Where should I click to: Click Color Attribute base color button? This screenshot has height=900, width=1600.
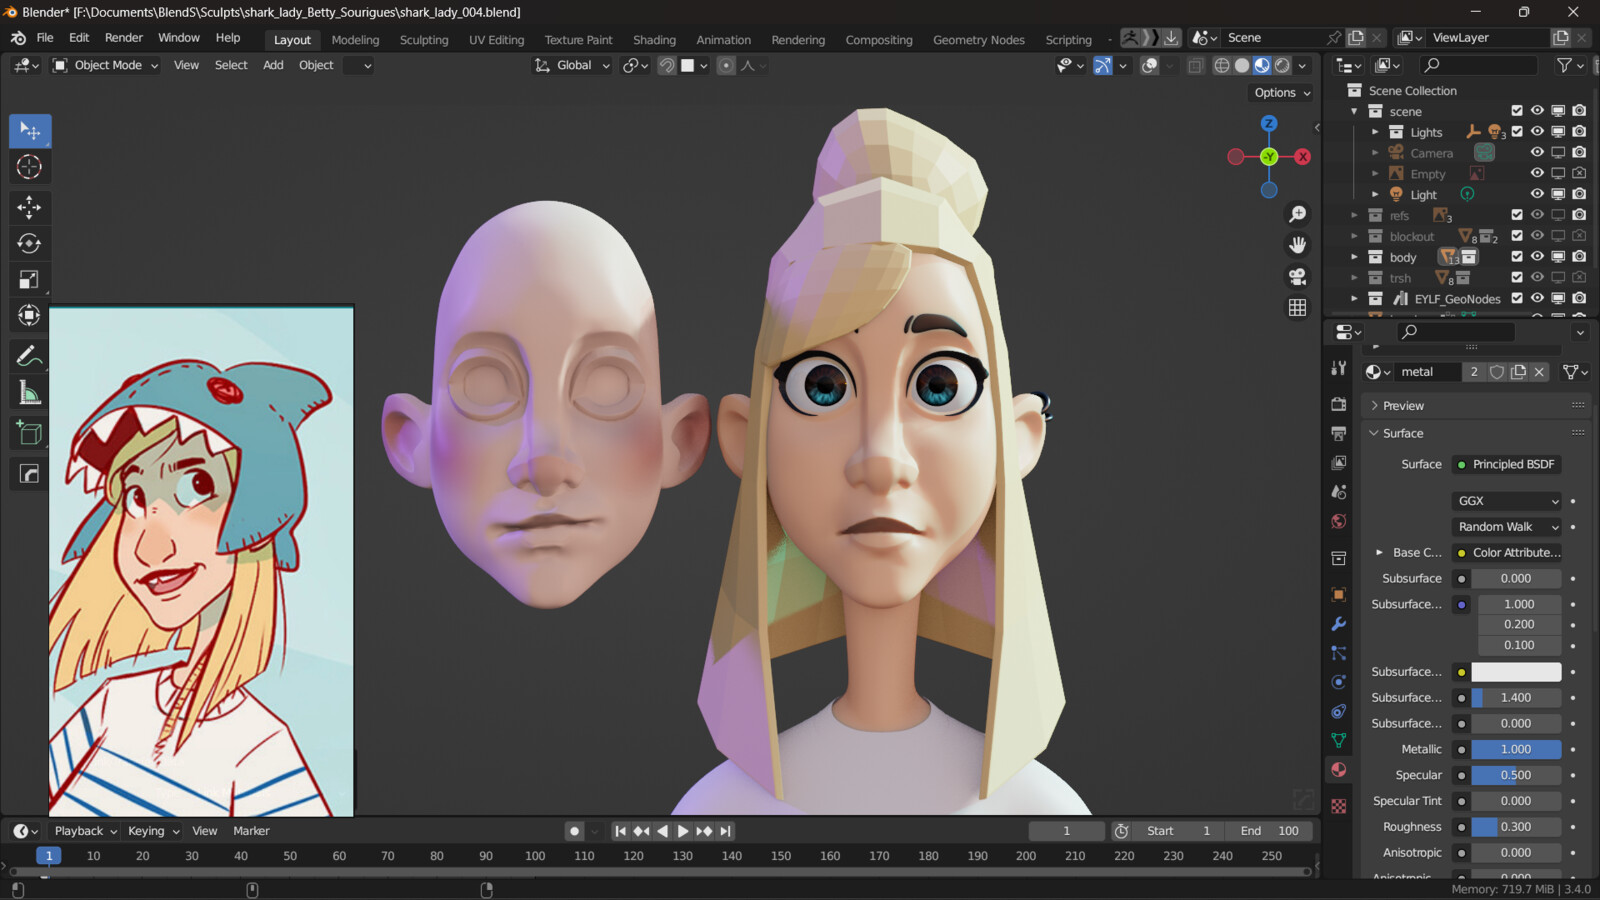tap(1507, 552)
